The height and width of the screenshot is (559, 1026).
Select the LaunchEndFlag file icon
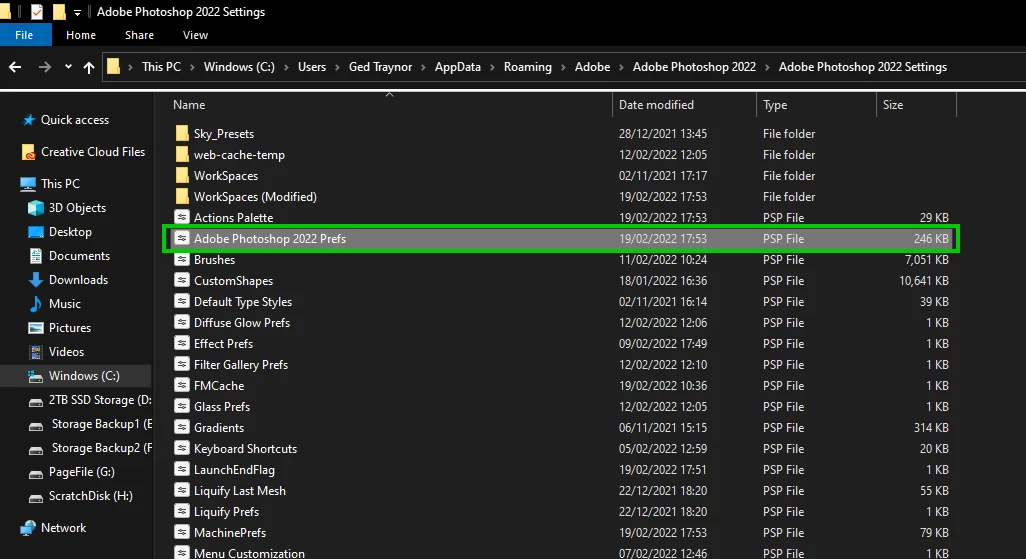point(182,469)
